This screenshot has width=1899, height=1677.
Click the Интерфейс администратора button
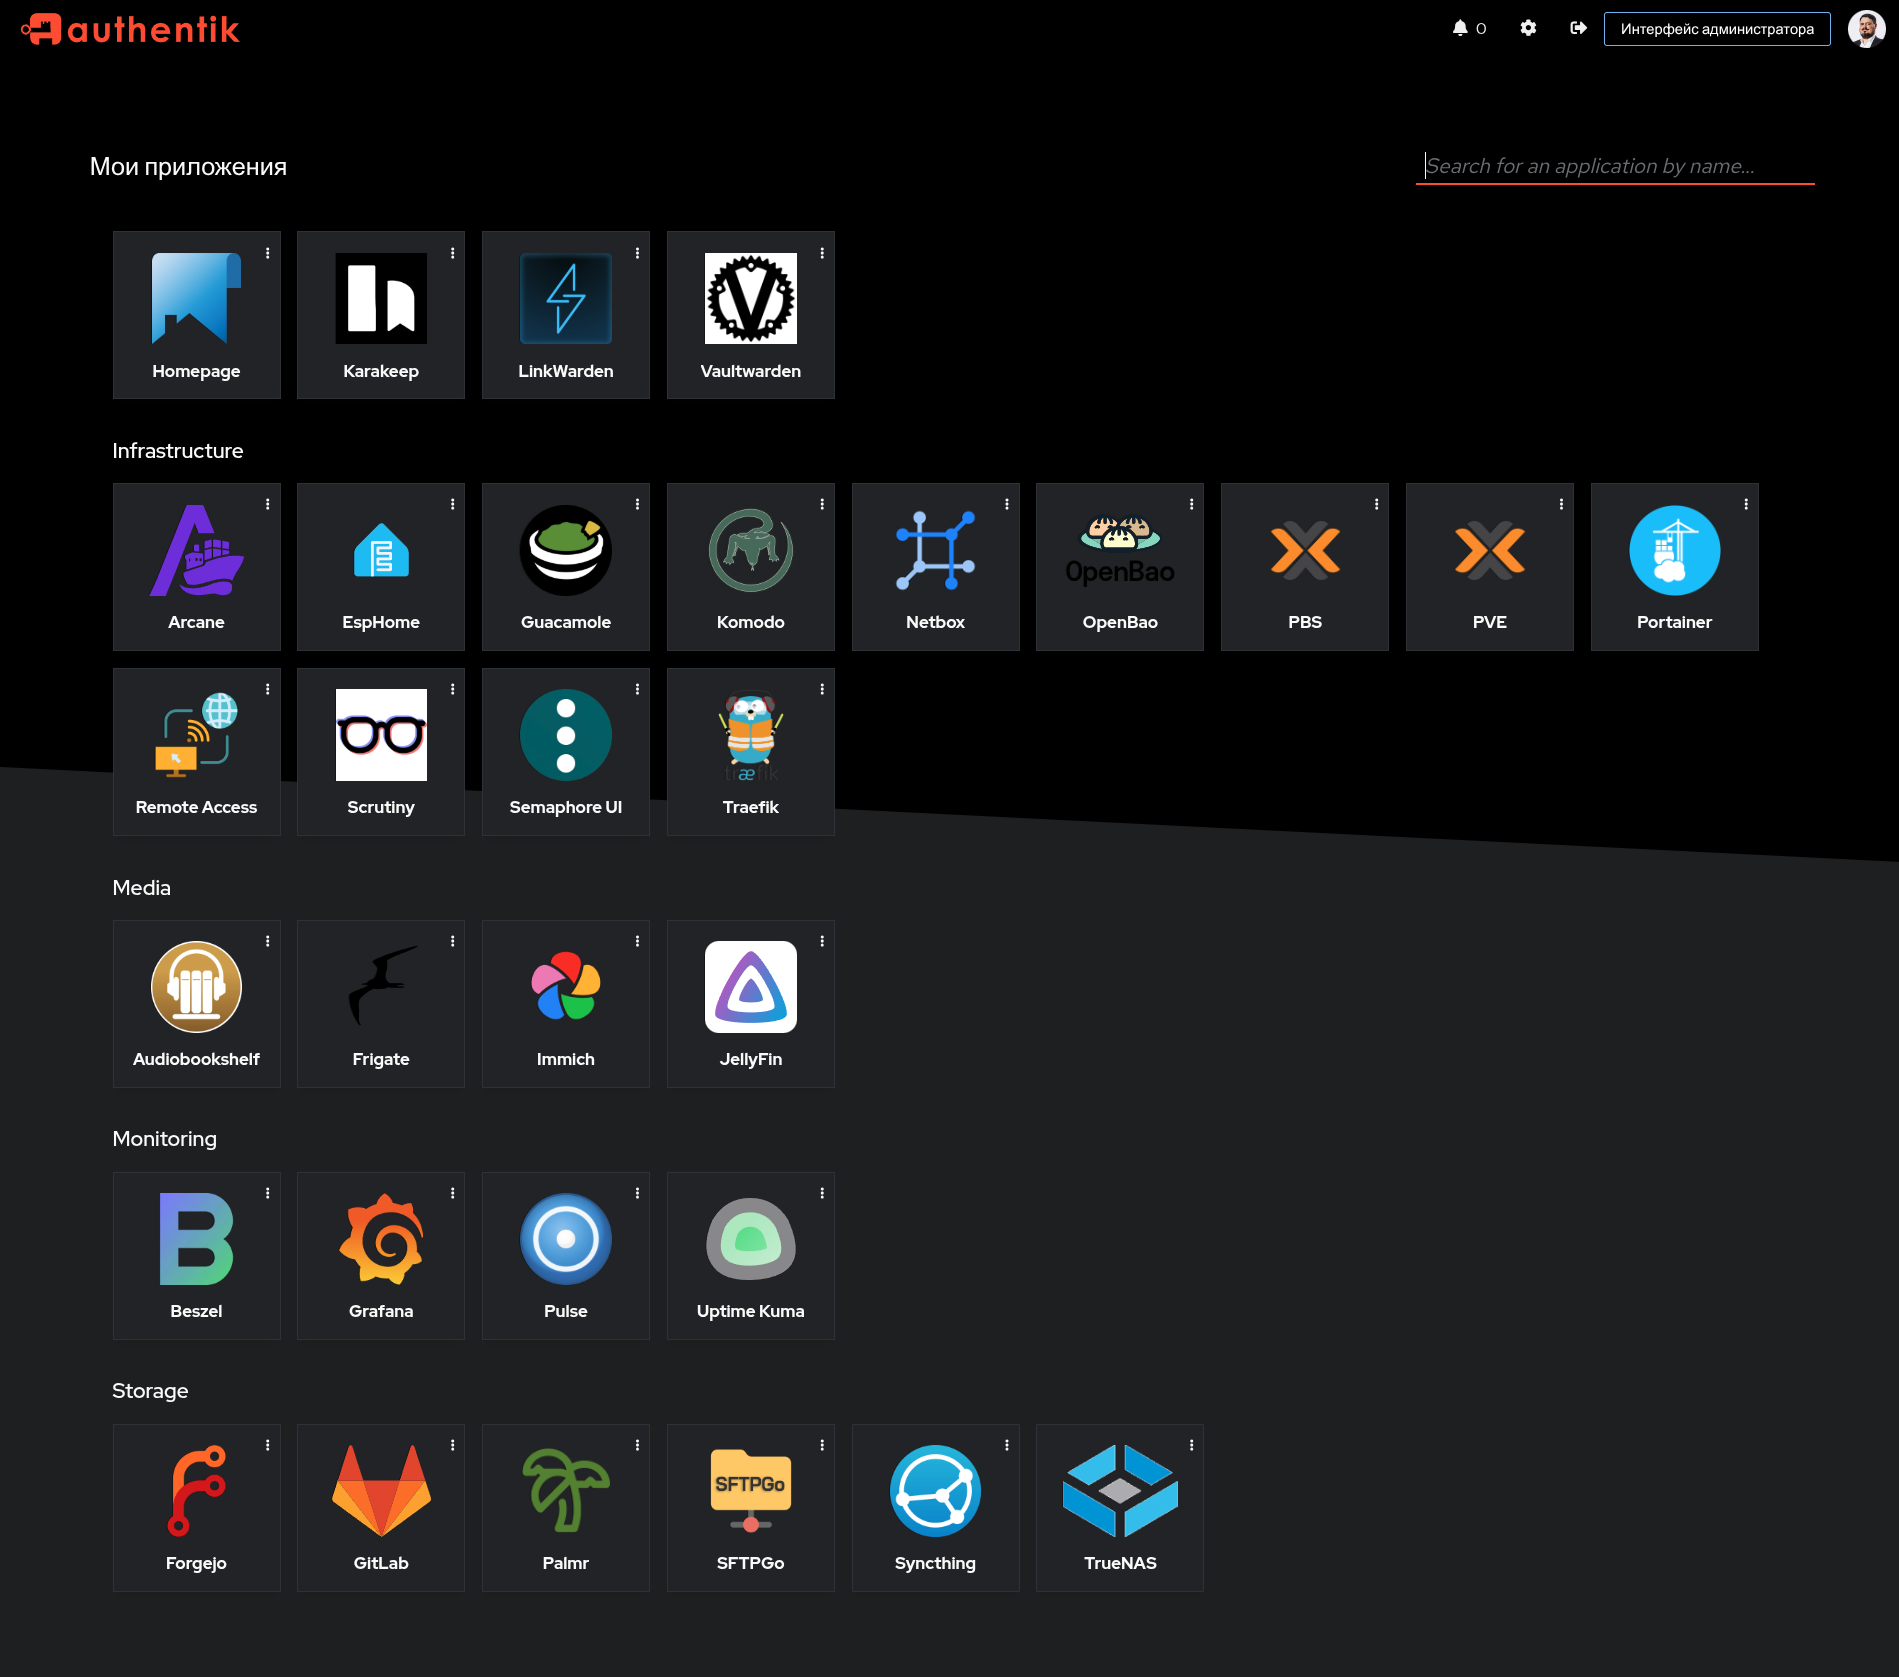point(1716,29)
